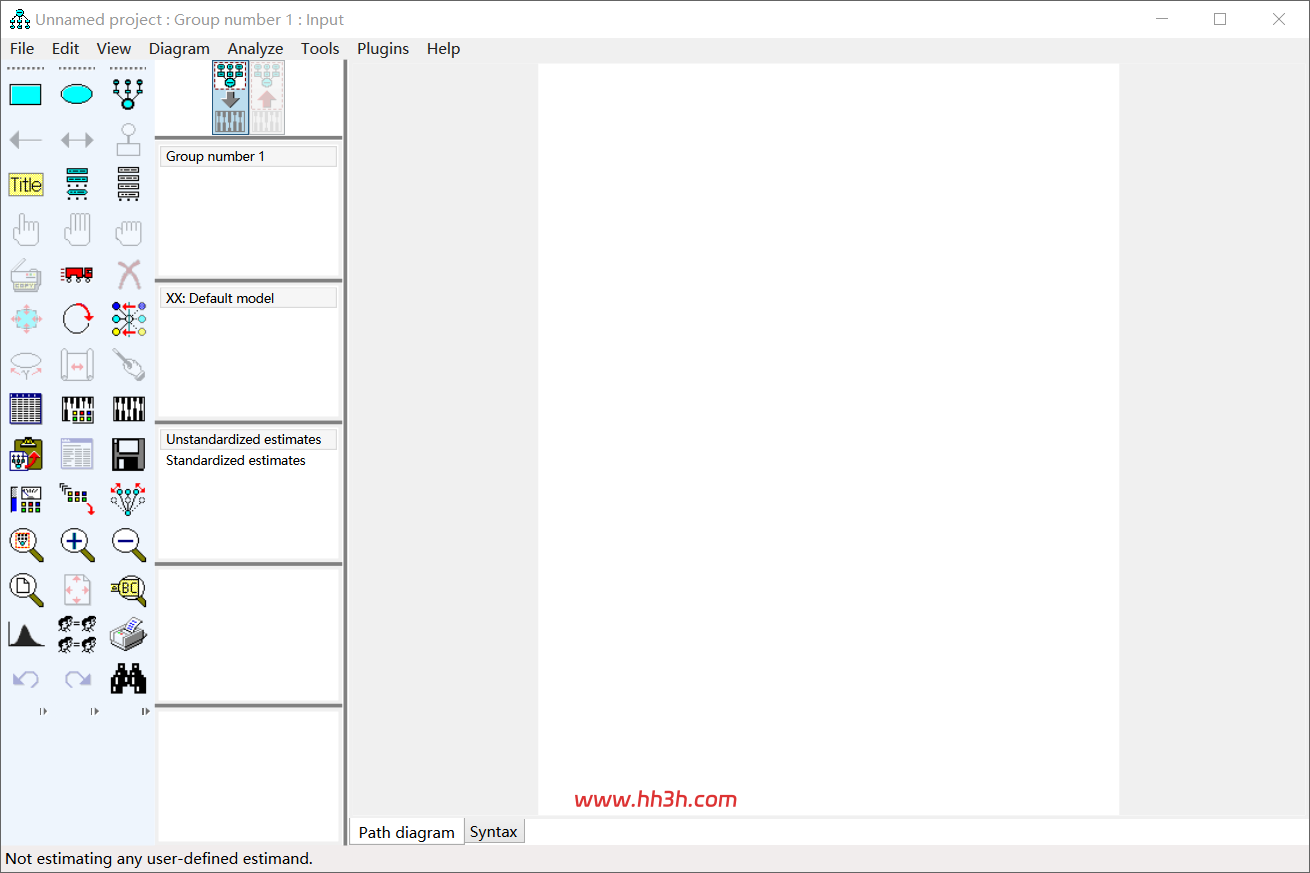Click the calculate estimates abacus icon
This screenshot has width=1310, height=873.
128,409
